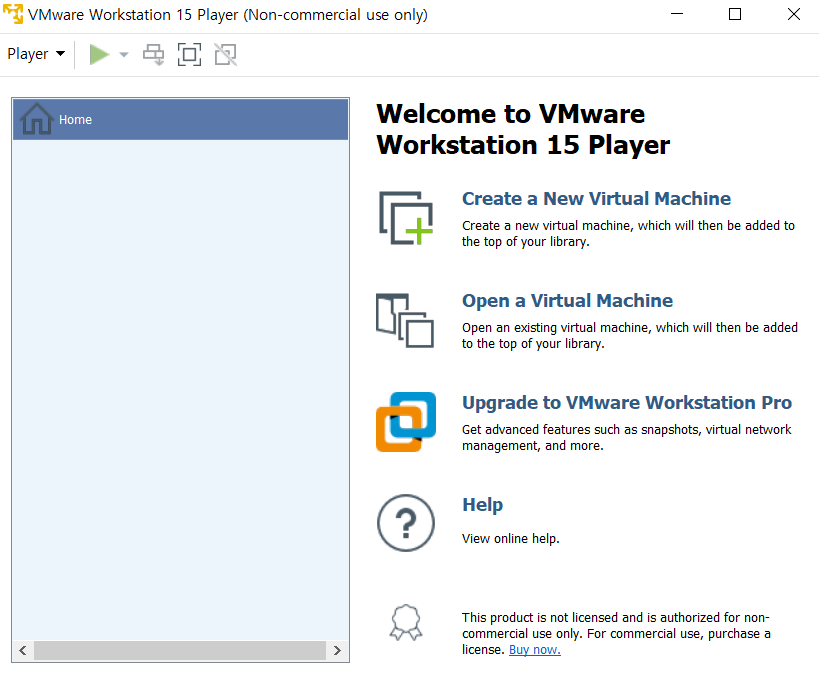Screen dimensions: 819x680
Task: Click the library horizontal scrollbar thumb
Action: [180, 650]
